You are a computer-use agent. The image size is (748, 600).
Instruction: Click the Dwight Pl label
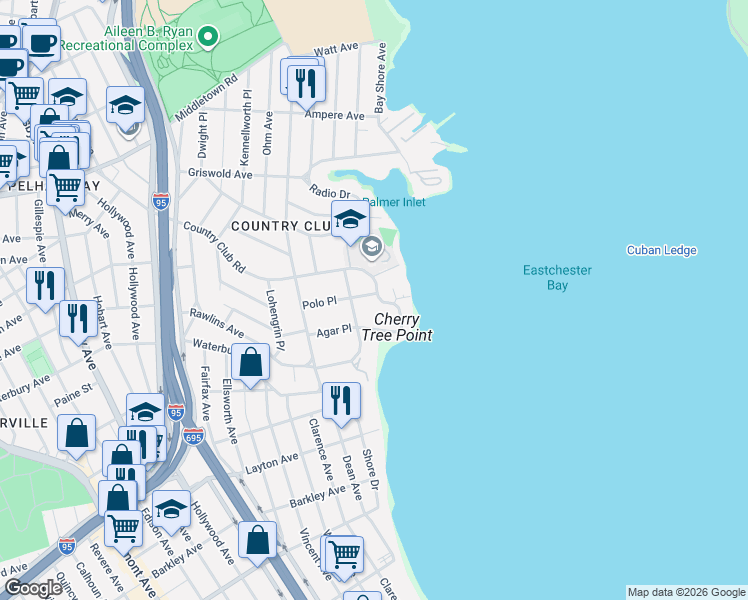pos(203,135)
